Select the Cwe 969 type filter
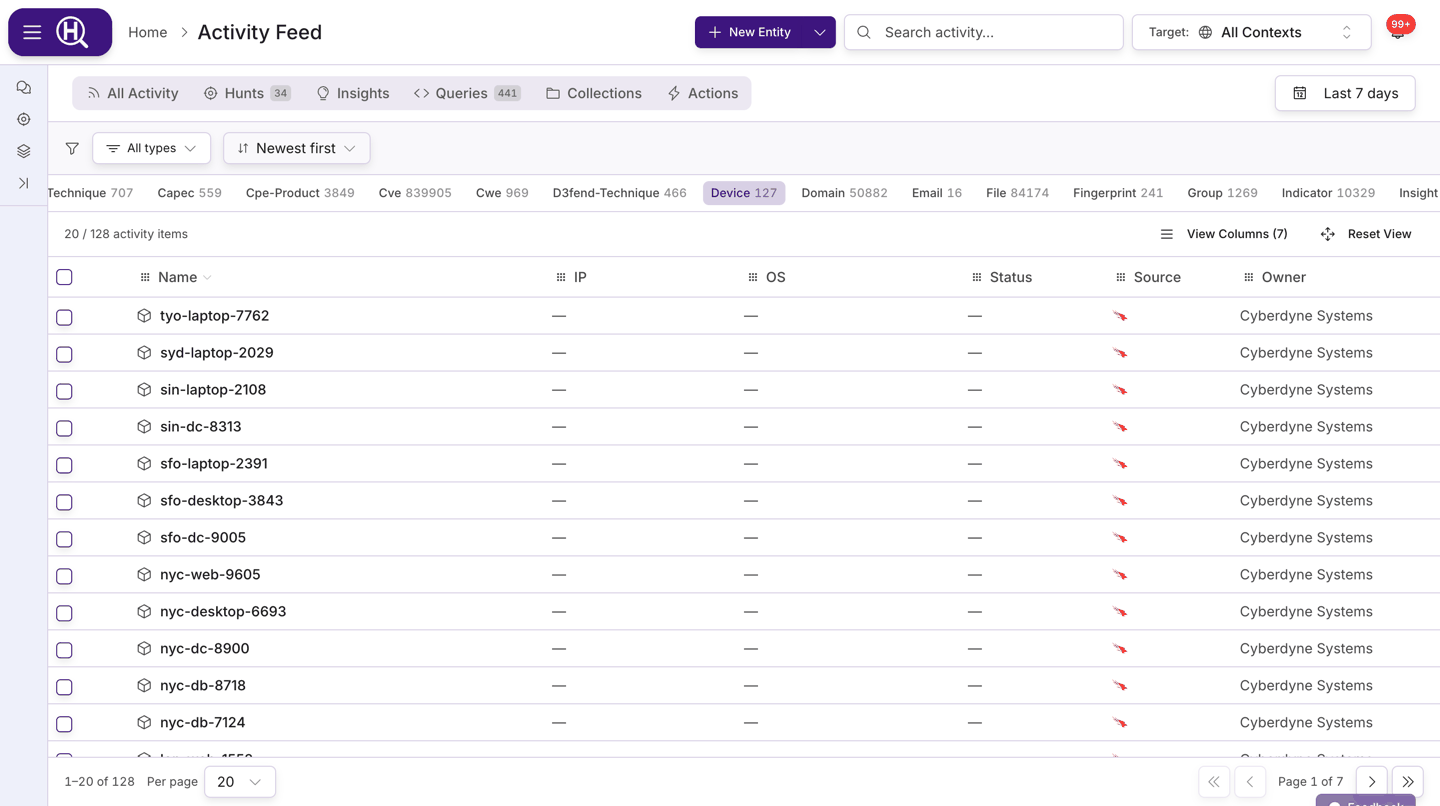This screenshot has height=806, width=1440. coord(502,193)
